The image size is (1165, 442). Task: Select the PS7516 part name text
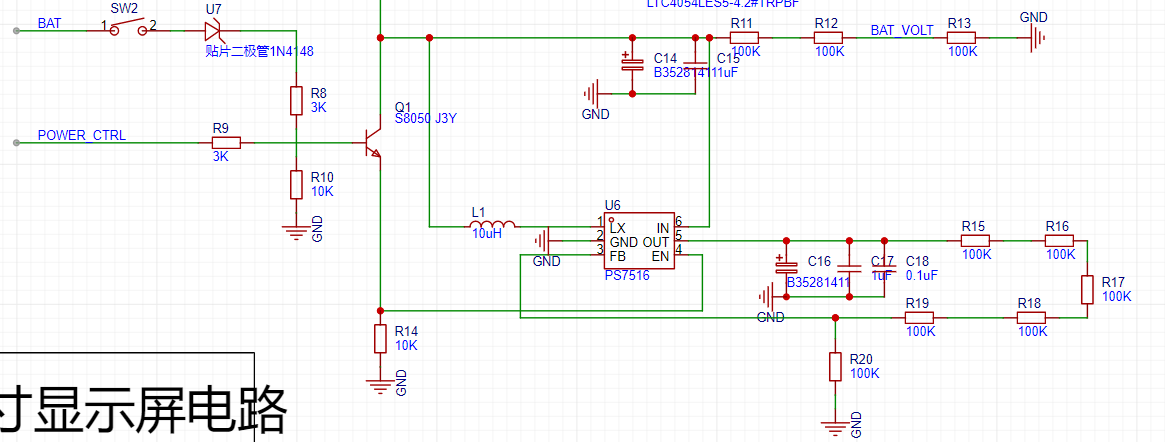click(x=628, y=276)
